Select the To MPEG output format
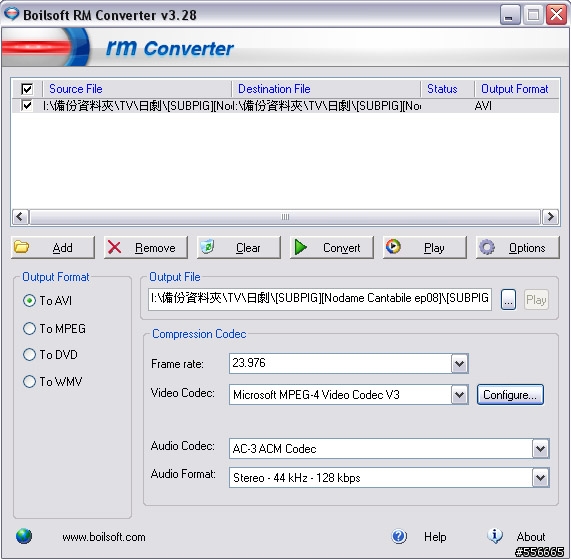 (x=29, y=328)
